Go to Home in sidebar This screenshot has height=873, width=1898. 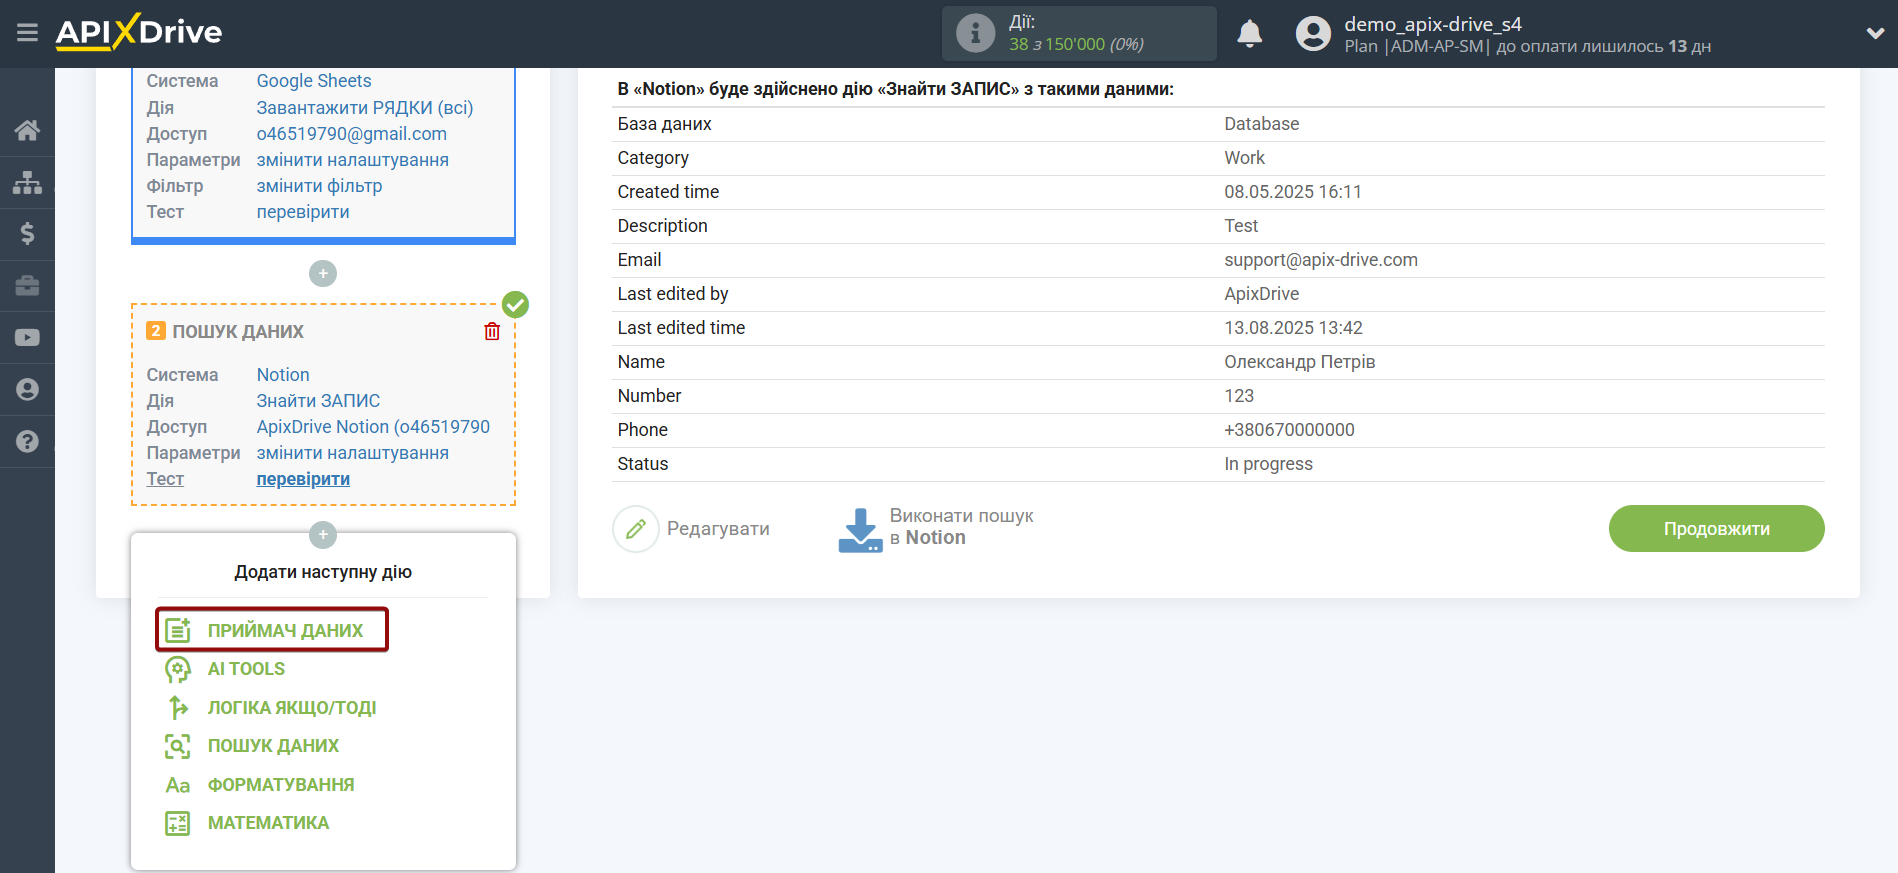[x=27, y=130]
